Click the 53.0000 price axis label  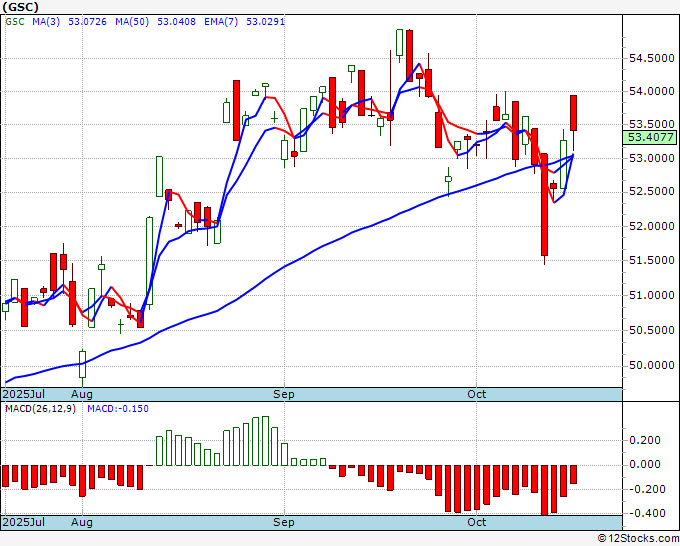pyautogui.click(x=651, y=158)
